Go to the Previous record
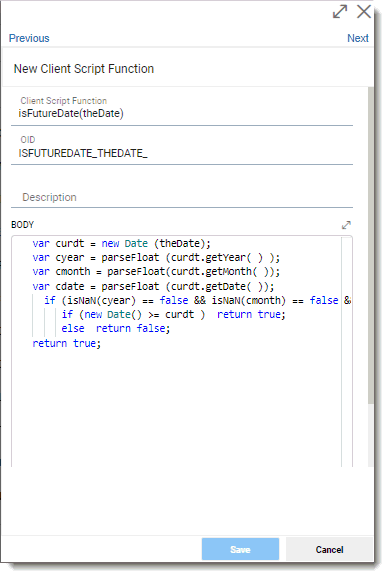Viewport: 389px width, 578px height. [29, 38]
